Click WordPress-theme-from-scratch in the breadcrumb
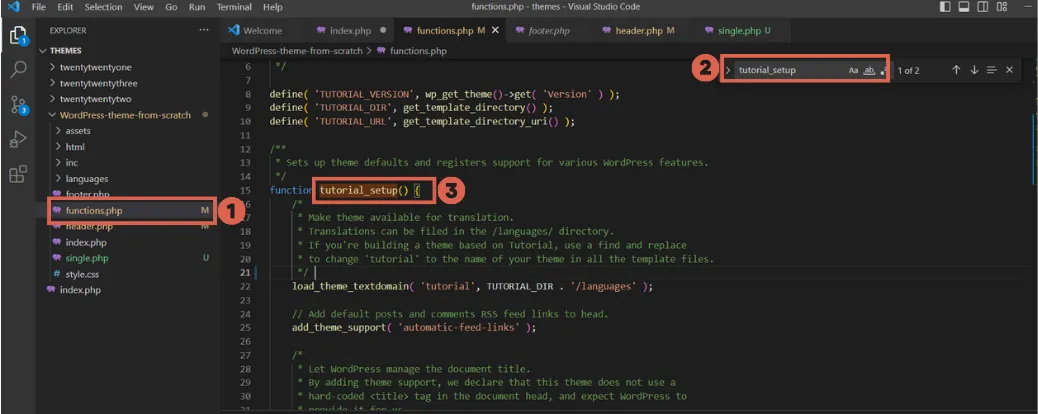 tap(297, 50)
